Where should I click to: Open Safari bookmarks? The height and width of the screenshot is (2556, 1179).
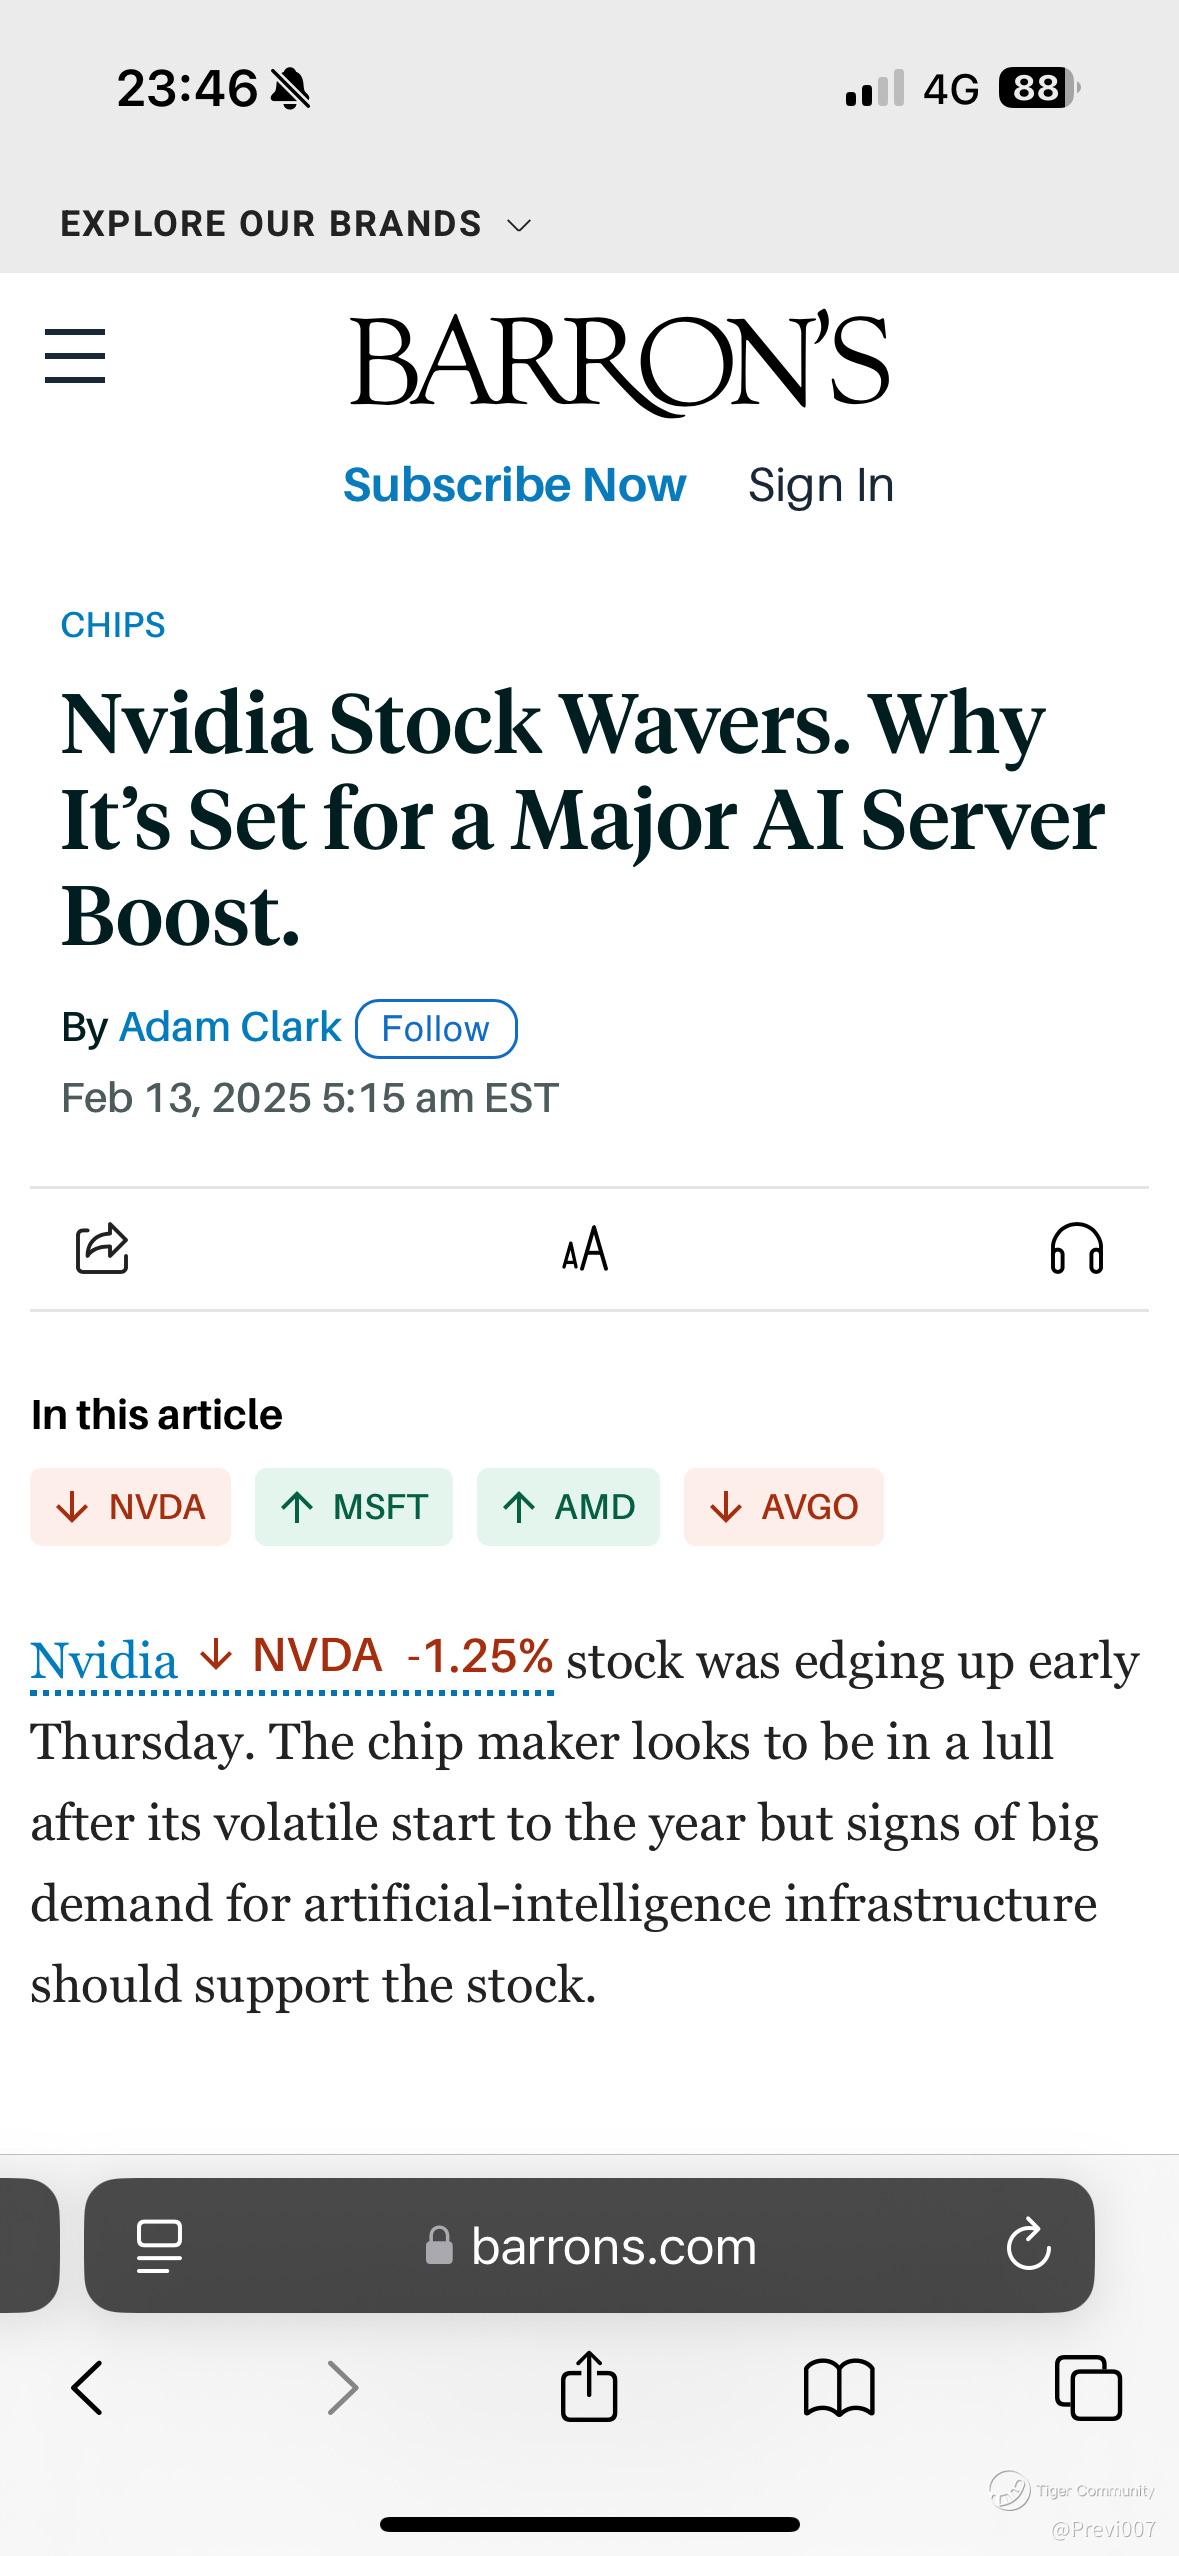[839, 2388]
